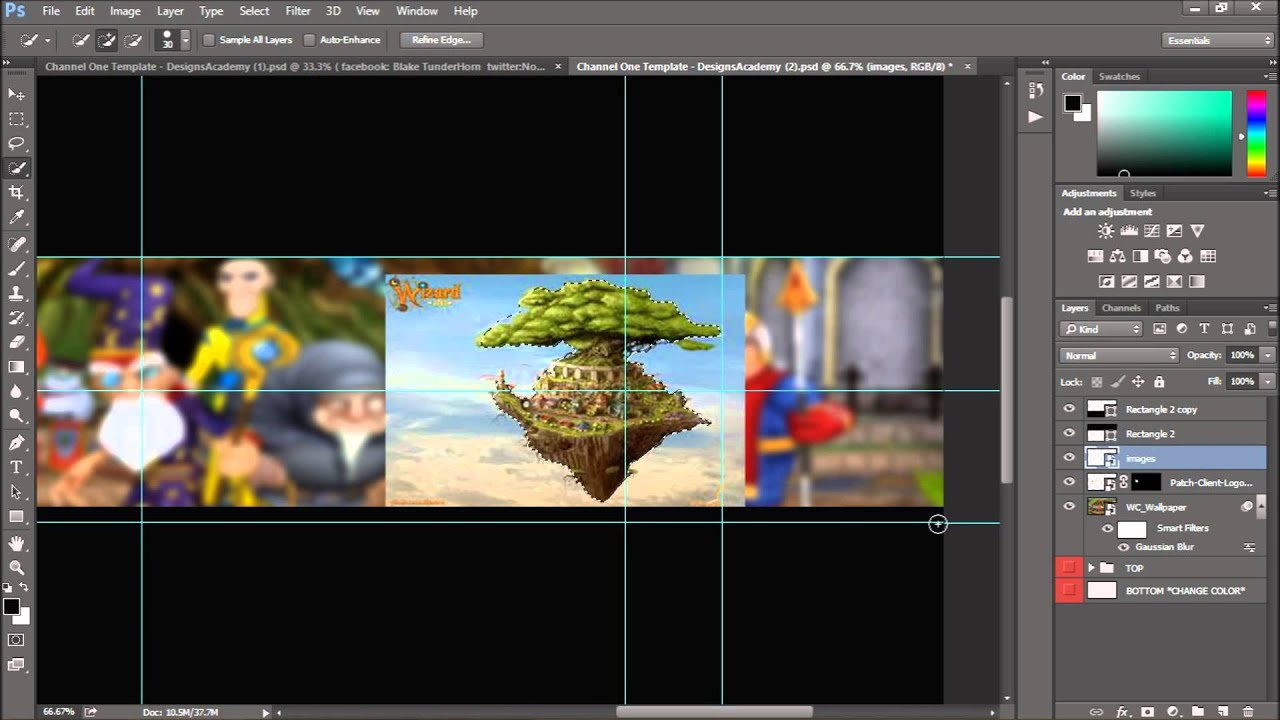
Task: Open the Opacity slider dropdown arrow
Action: [1268, 355]
